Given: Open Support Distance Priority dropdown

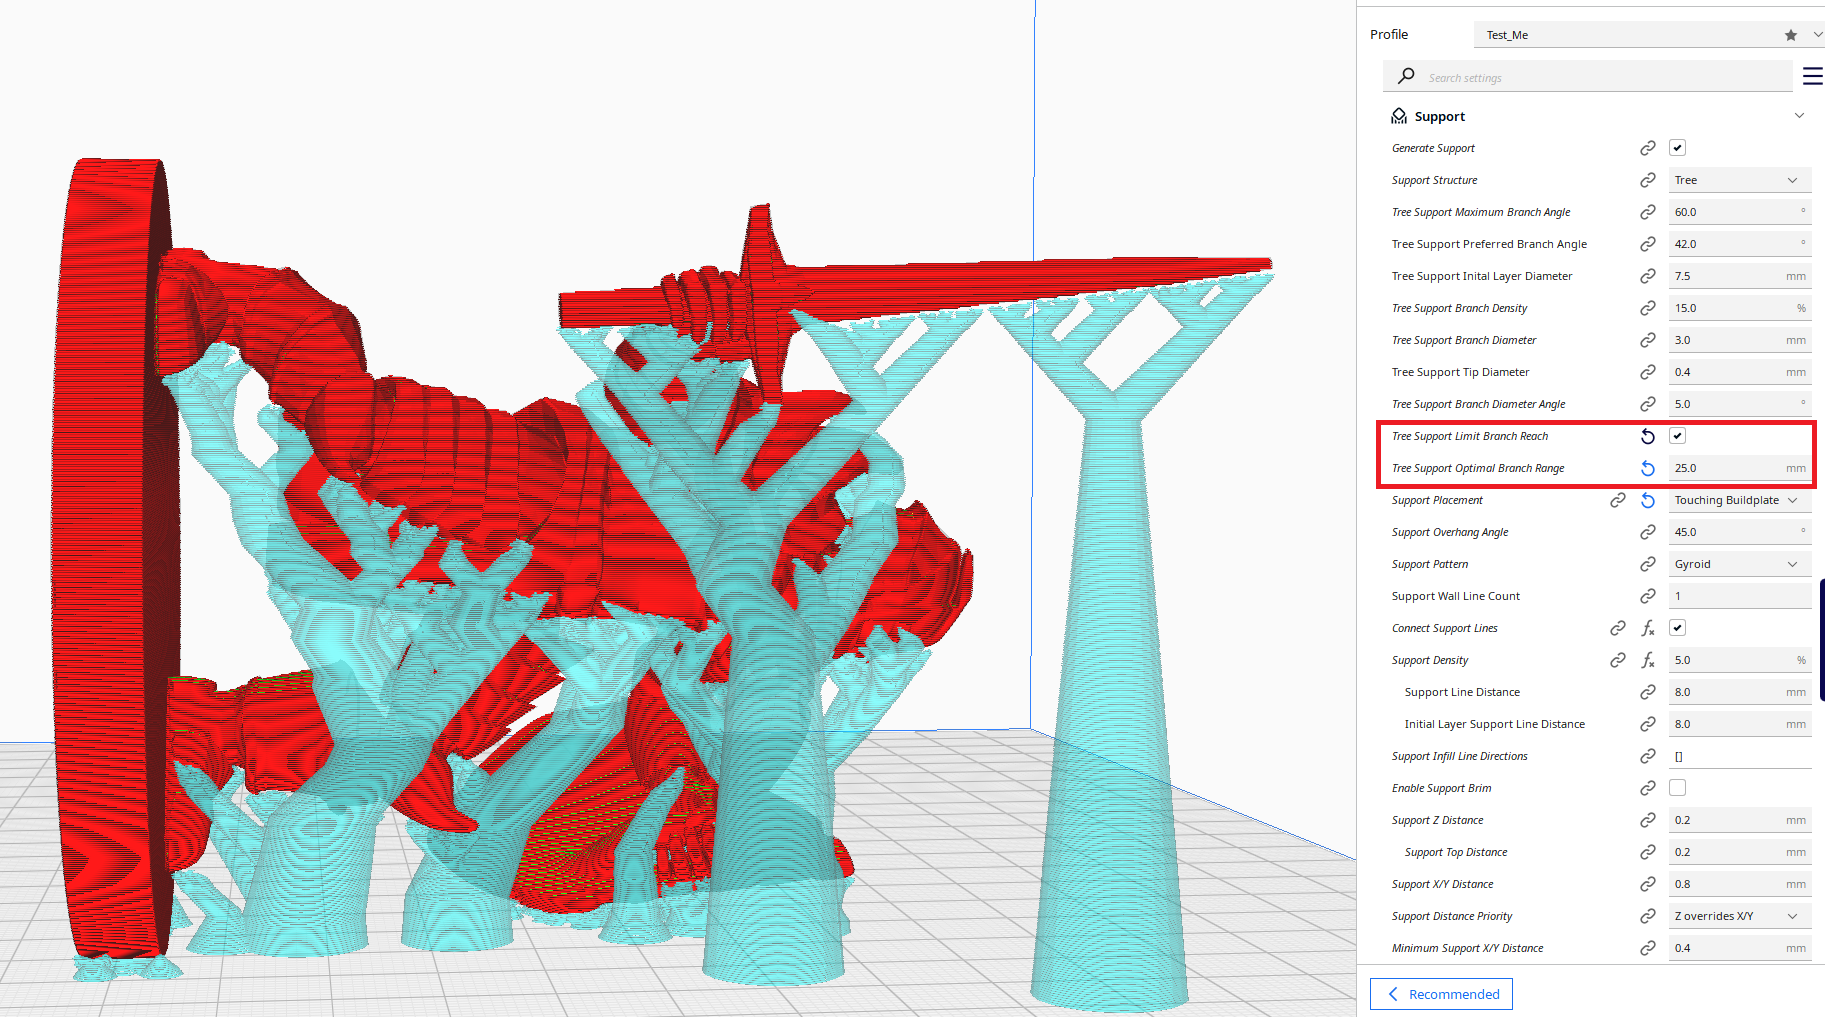Looking at the screenshot, I should tap(1740, 916).
